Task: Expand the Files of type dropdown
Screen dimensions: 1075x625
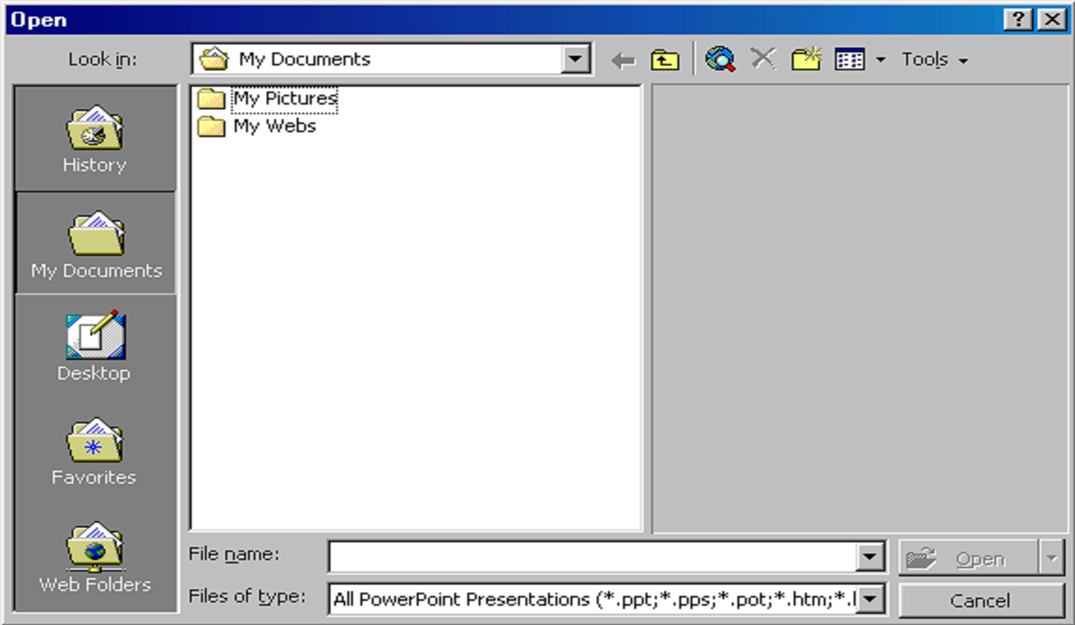Action: (871, 600)
